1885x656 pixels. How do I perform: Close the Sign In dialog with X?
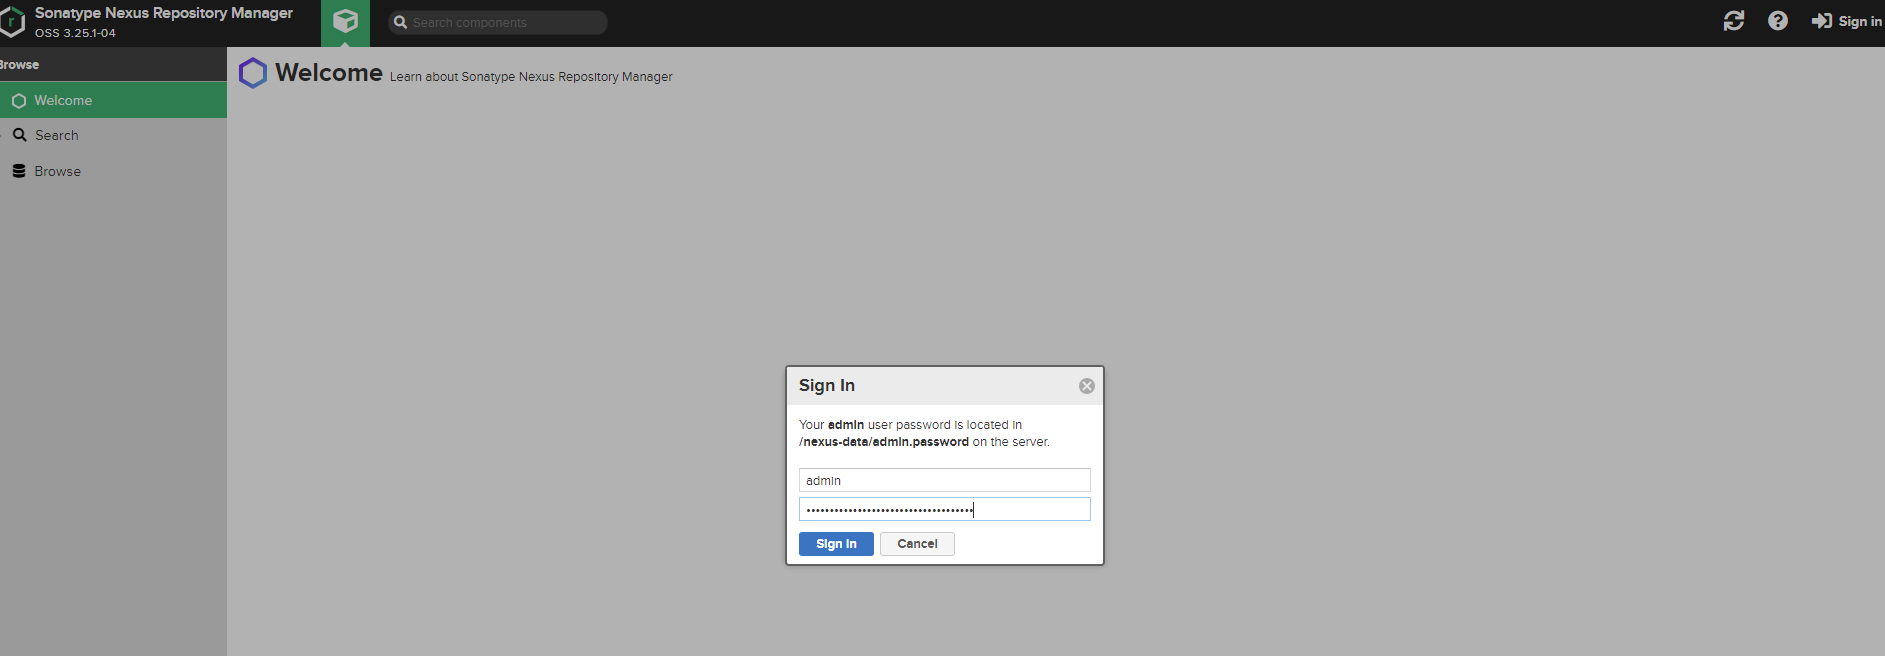1086,386
